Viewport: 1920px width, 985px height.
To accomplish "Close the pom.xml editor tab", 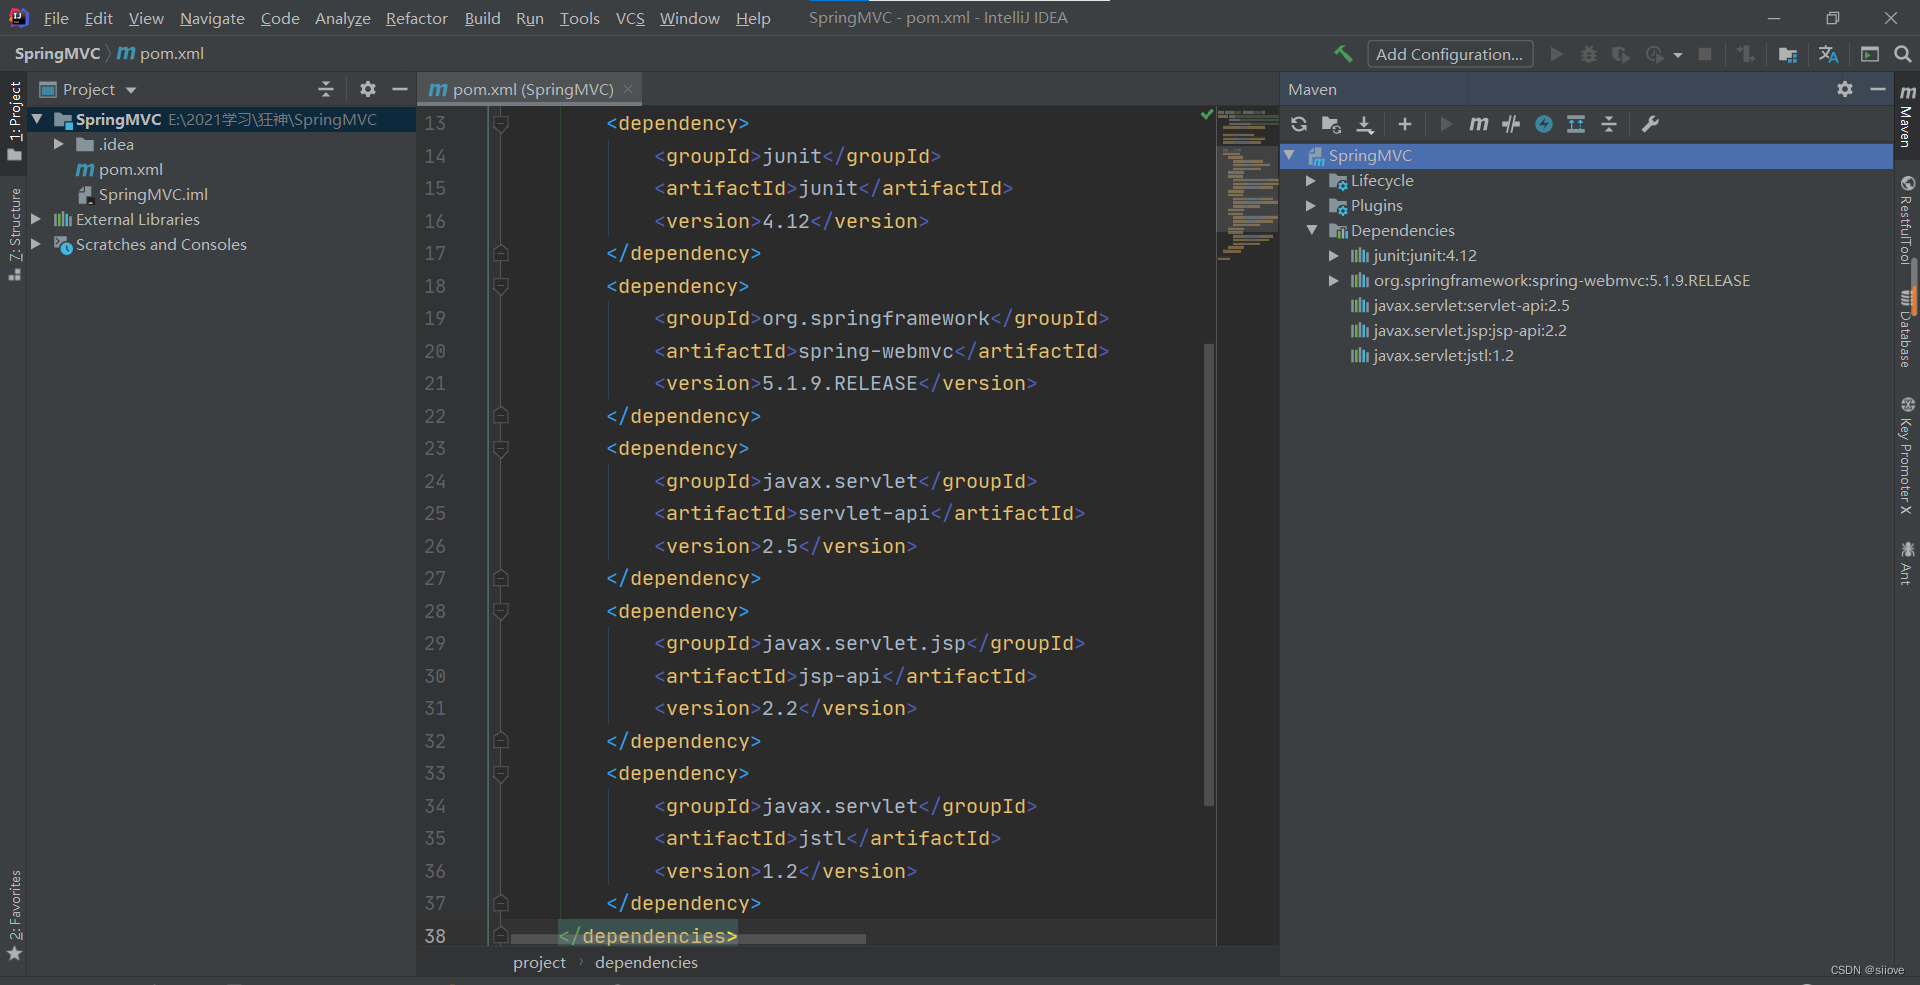I will pos(628,89).
